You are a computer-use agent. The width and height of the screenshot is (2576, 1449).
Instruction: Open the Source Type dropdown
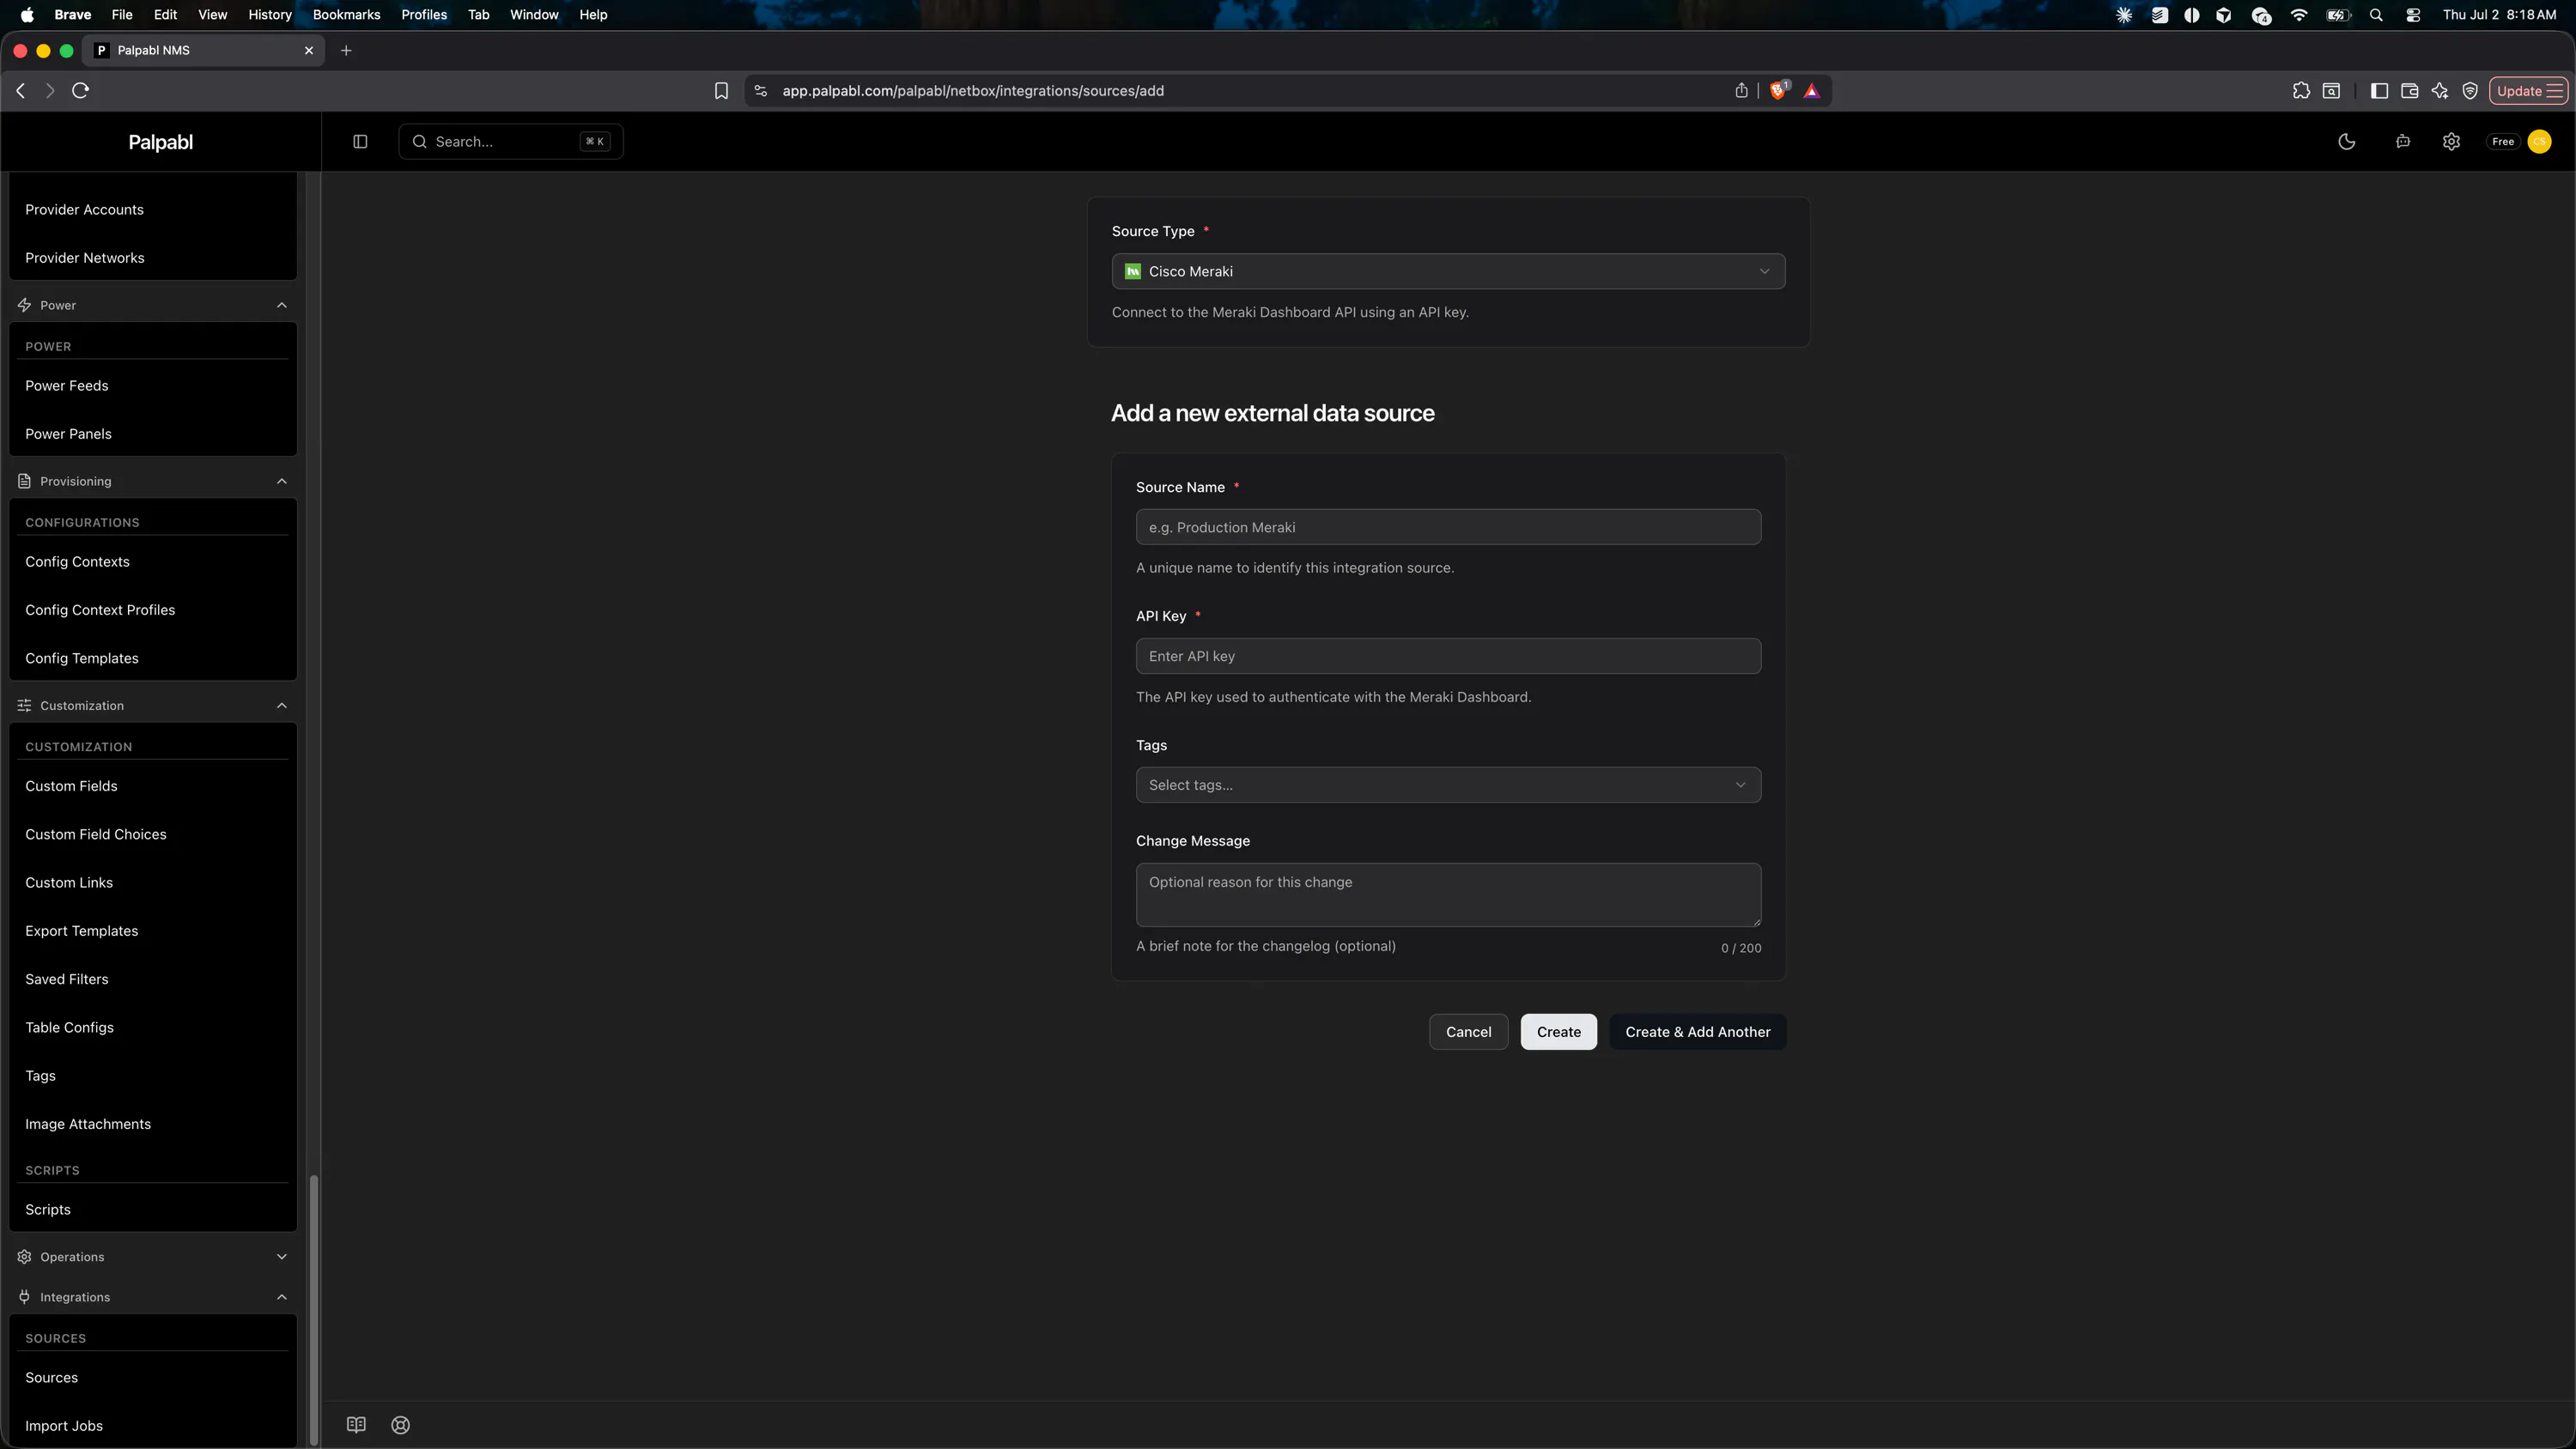1448,271
